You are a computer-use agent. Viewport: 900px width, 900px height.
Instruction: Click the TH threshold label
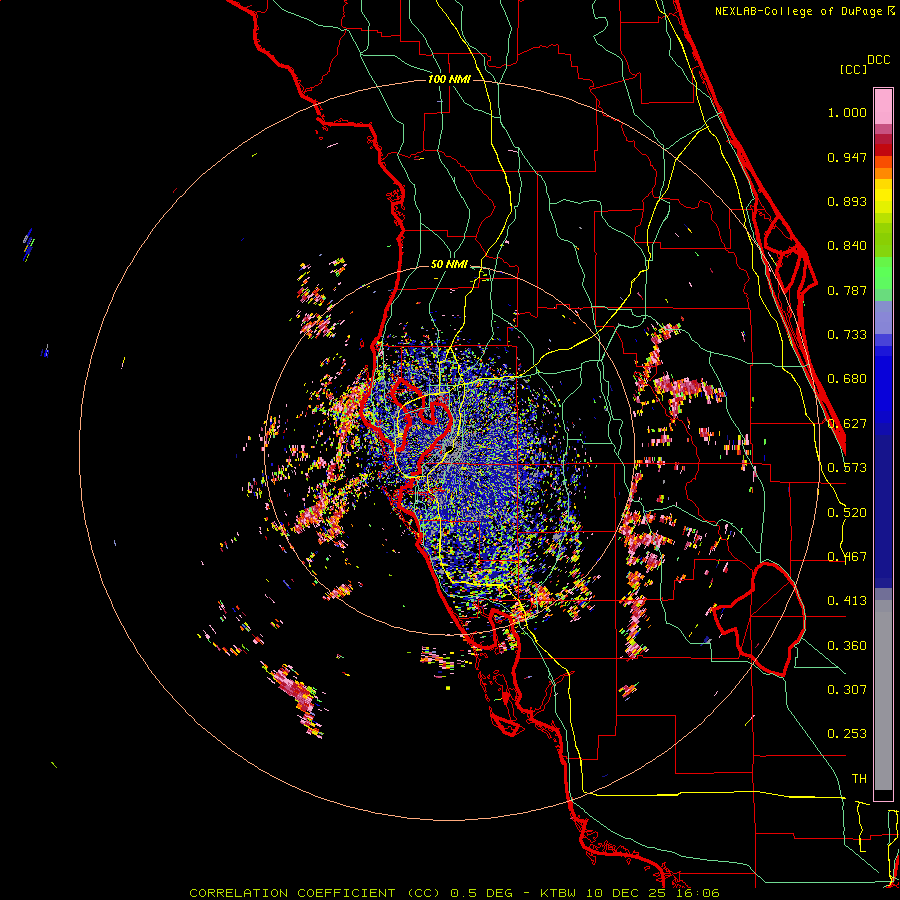point(859,779)
